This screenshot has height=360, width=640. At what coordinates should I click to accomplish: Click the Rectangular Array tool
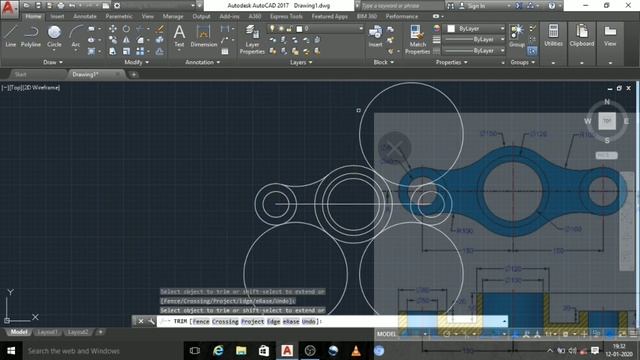[140, 51]
